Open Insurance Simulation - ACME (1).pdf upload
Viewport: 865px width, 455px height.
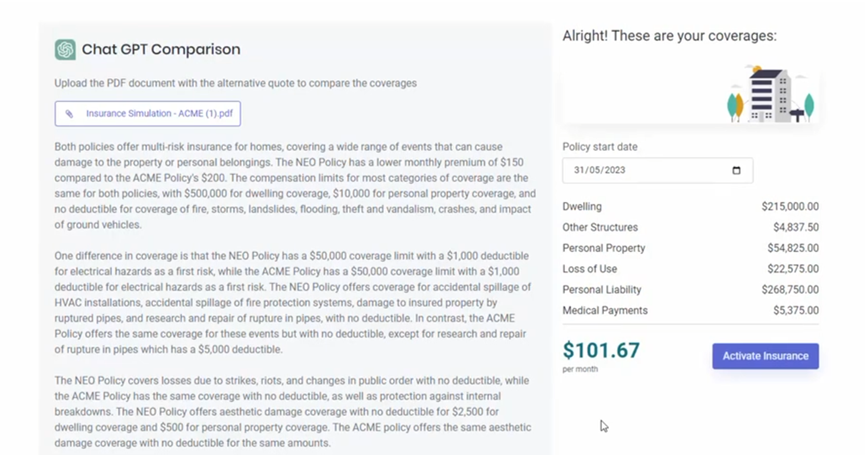coord(147,114)
